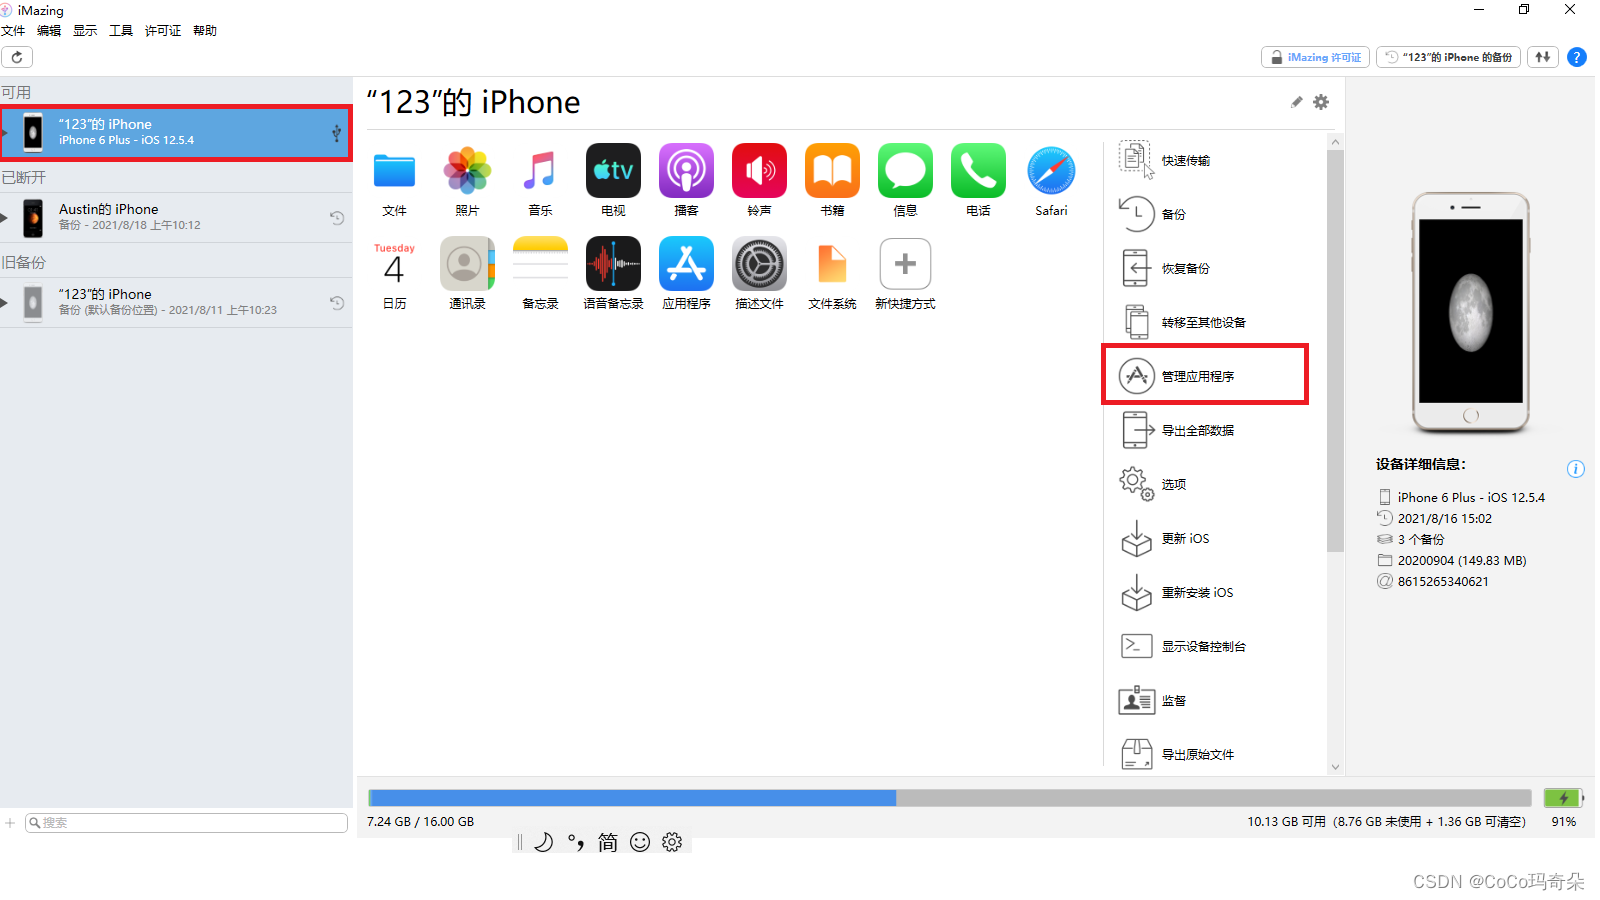The width and height of the screenshot is (1600, 900).
Task: Click the refresh icon in toolbar
Action: click(17, 57)
